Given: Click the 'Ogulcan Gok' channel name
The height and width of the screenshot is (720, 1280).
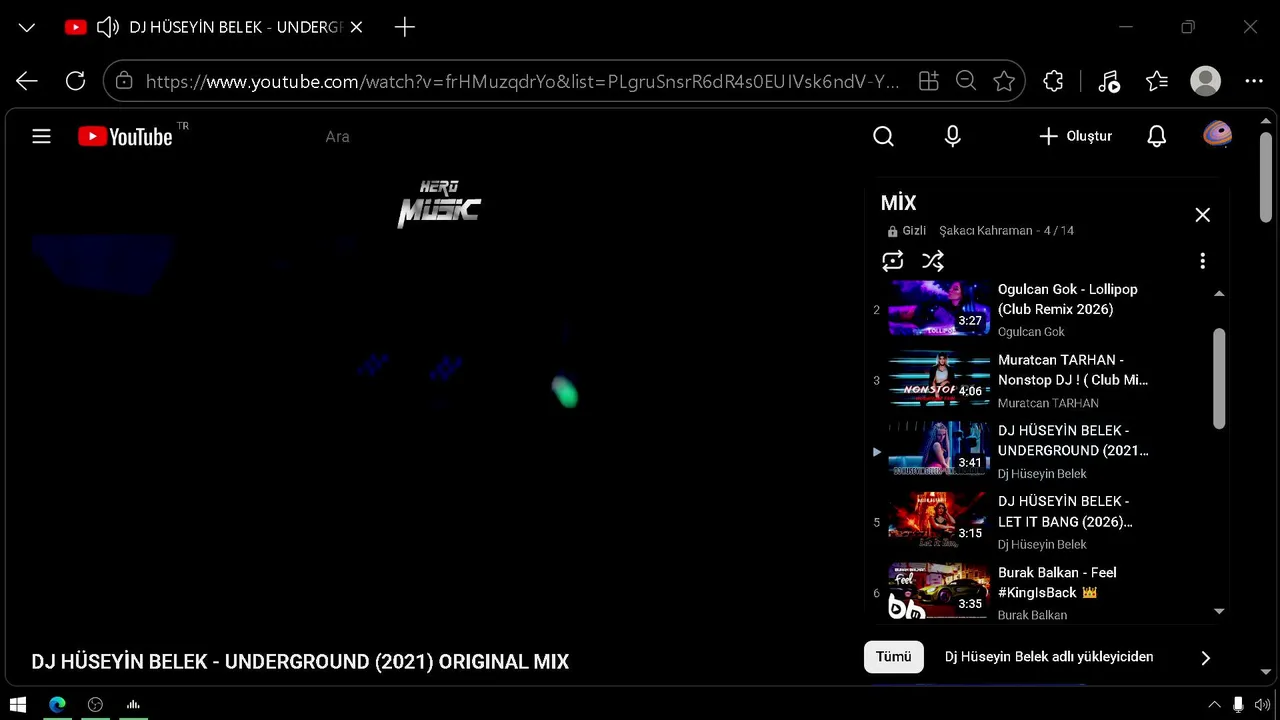Looking at the screenshot, I should (x=1031, y=332).
